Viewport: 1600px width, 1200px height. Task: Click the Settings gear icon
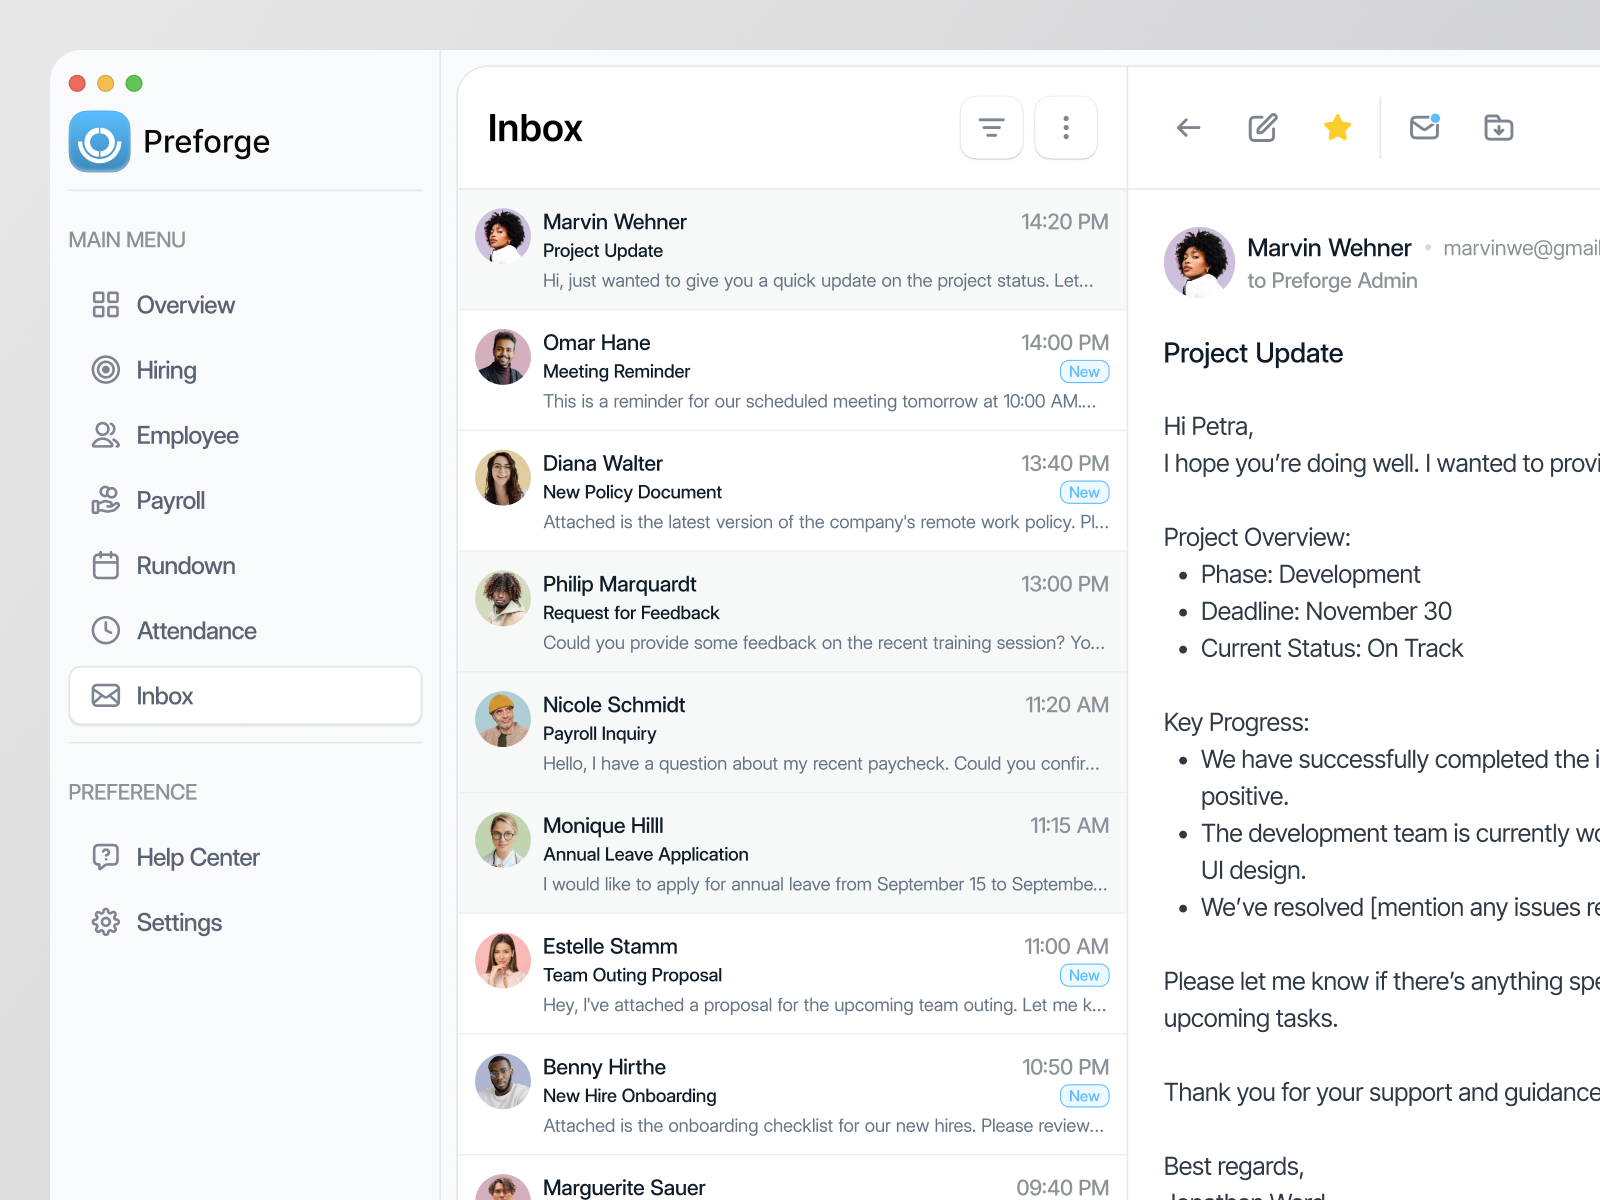106,922
